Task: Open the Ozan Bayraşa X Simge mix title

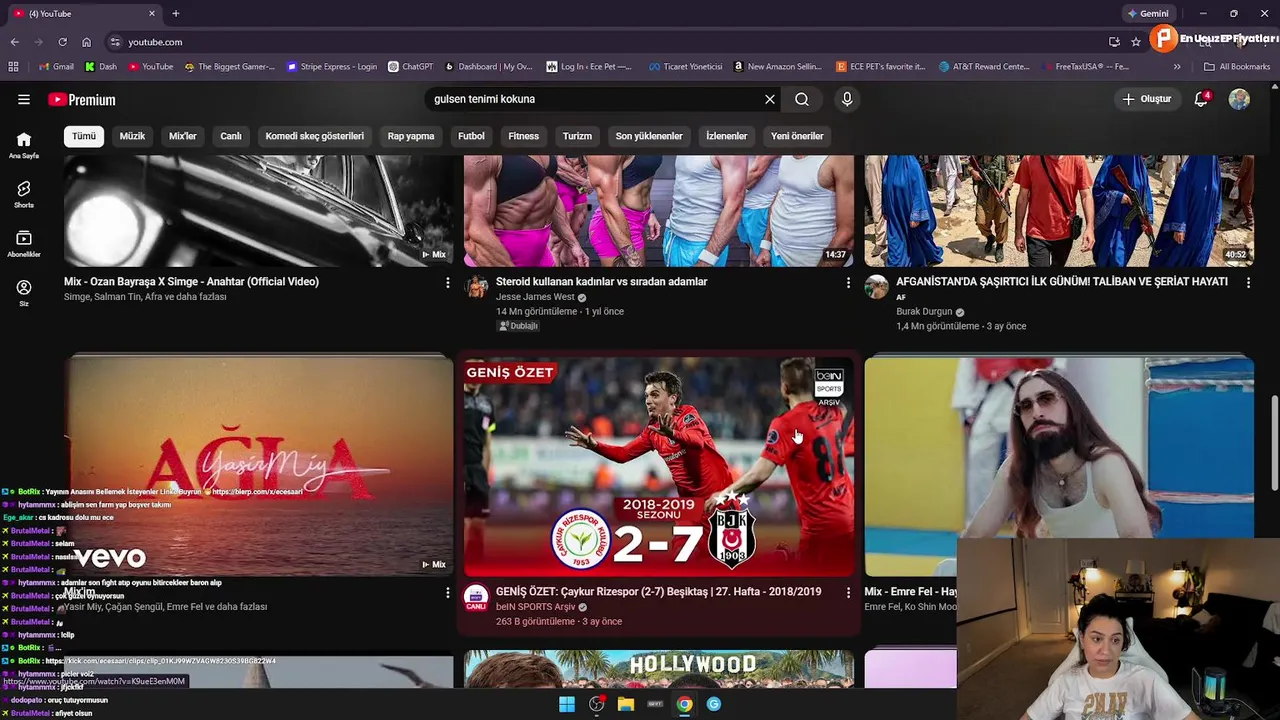Action: click(191, 282)
